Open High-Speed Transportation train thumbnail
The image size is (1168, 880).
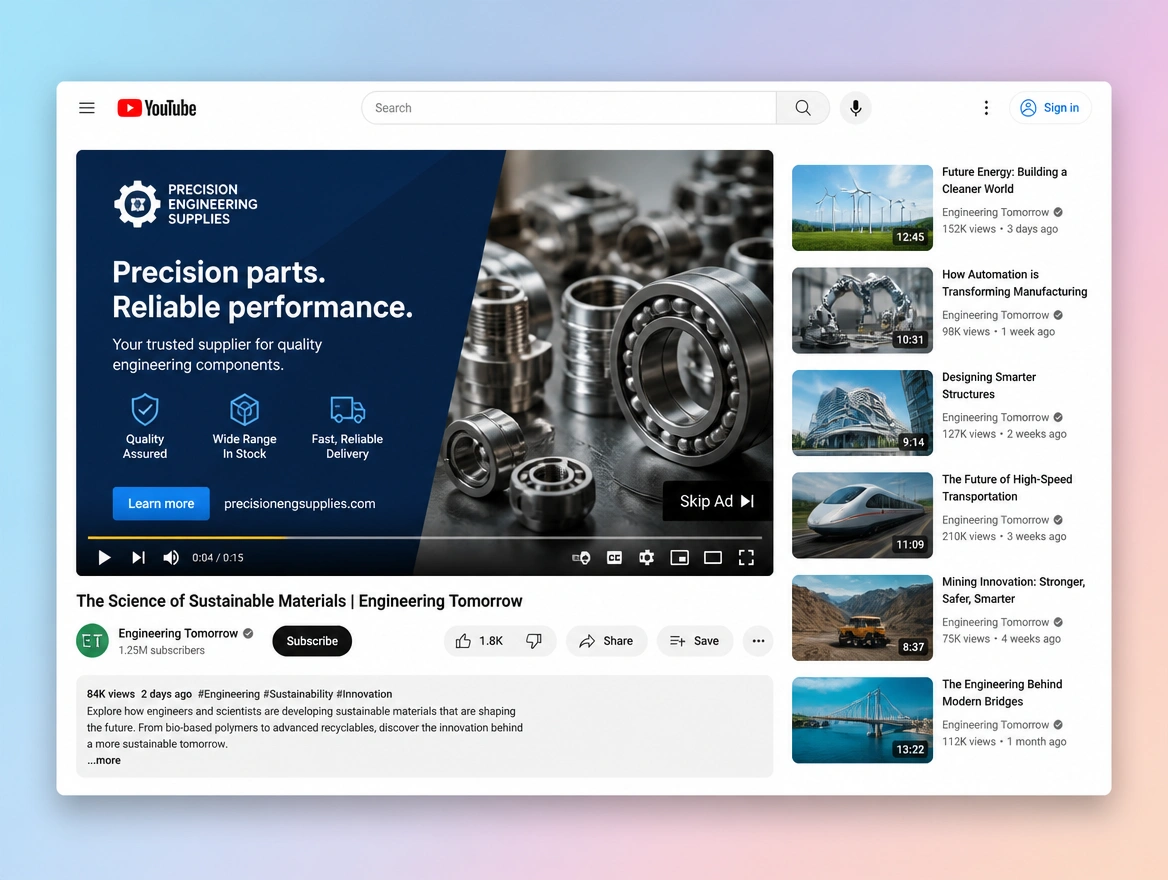coord(862,515)
